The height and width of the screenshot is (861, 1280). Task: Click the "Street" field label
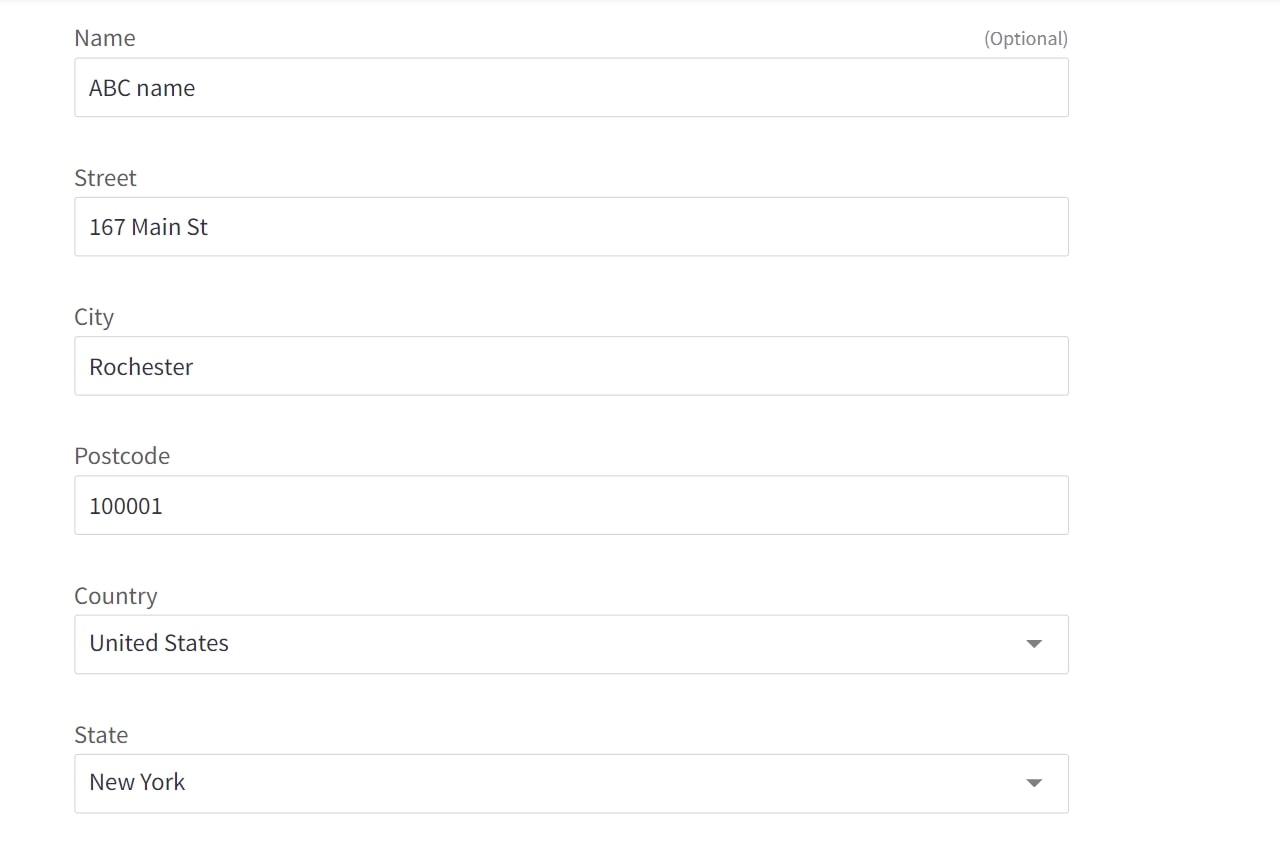[105, 178]
